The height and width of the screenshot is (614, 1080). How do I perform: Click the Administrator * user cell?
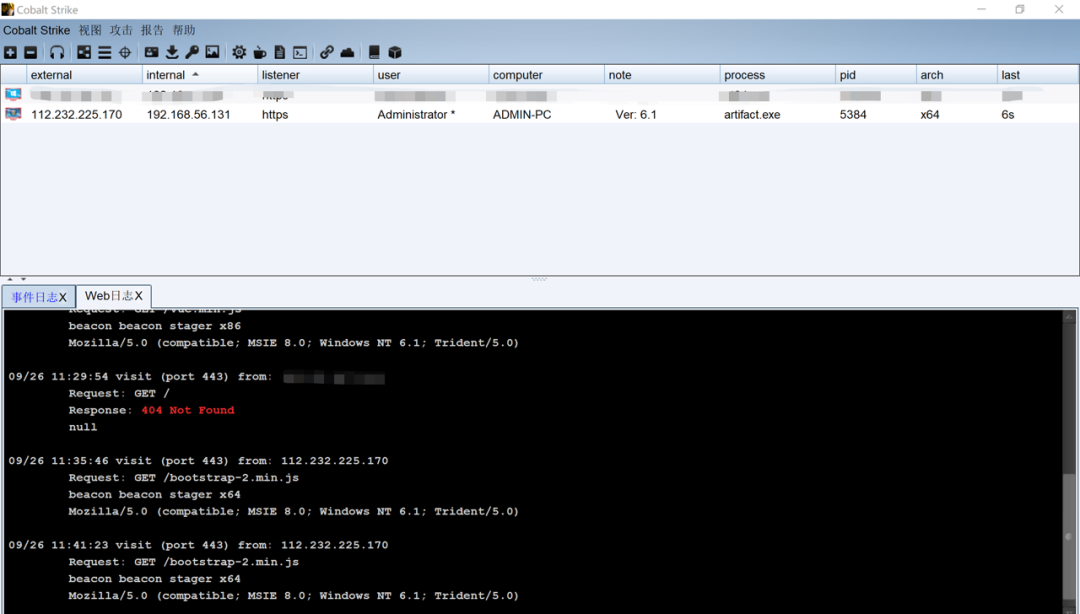tap(416, 114)
